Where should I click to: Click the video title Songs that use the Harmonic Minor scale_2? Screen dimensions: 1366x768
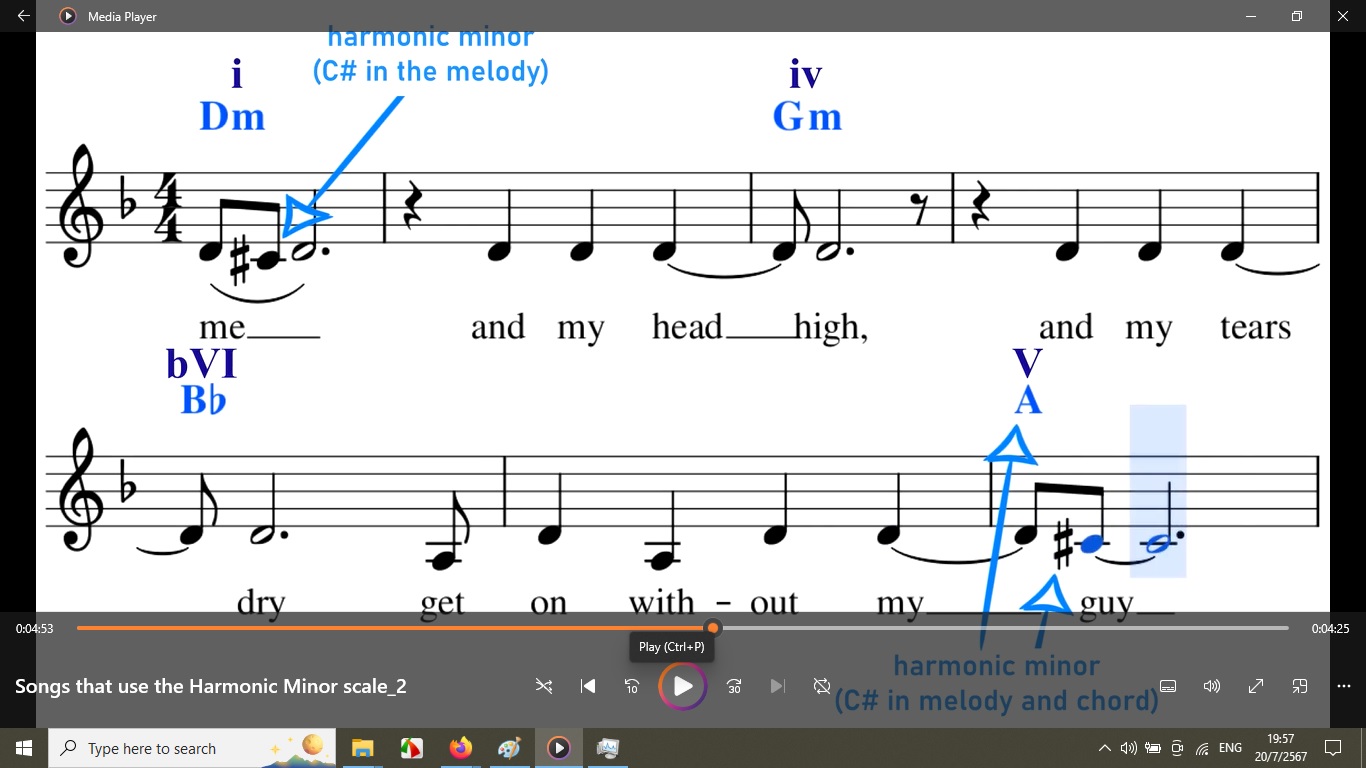[211, 686]
